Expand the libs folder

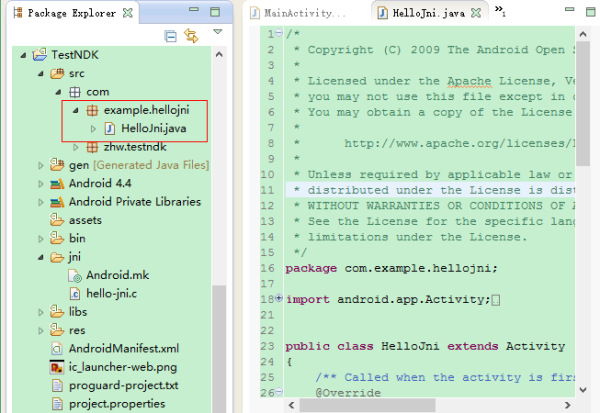click(41, 313)
